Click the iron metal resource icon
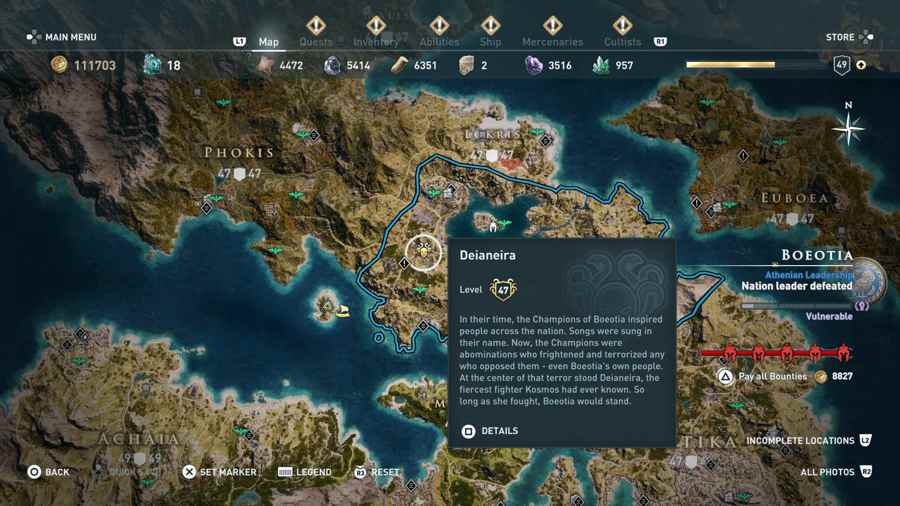 pyautogui.click(x=332, y=65)
